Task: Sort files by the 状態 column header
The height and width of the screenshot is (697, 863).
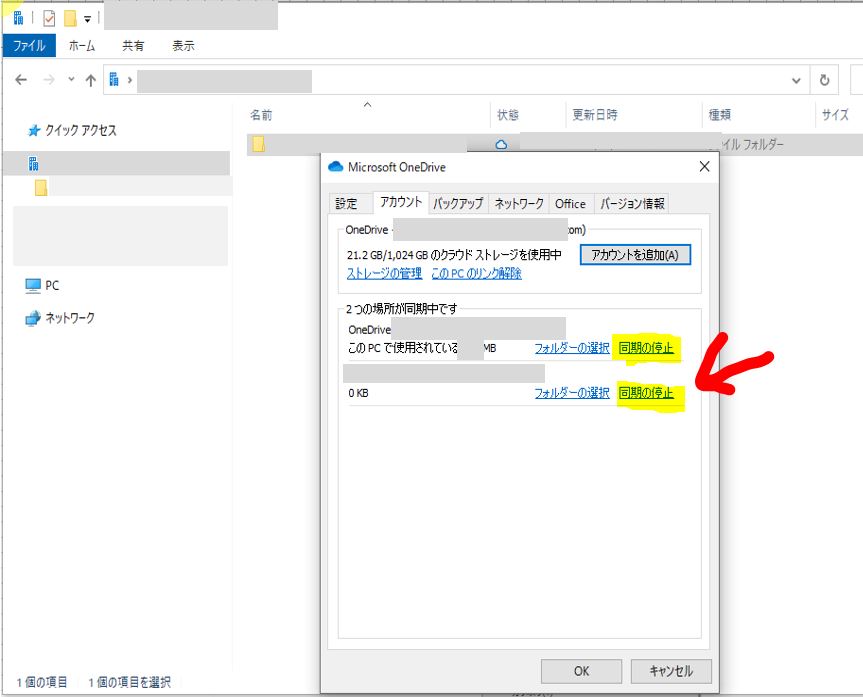Action: (507, 115)
